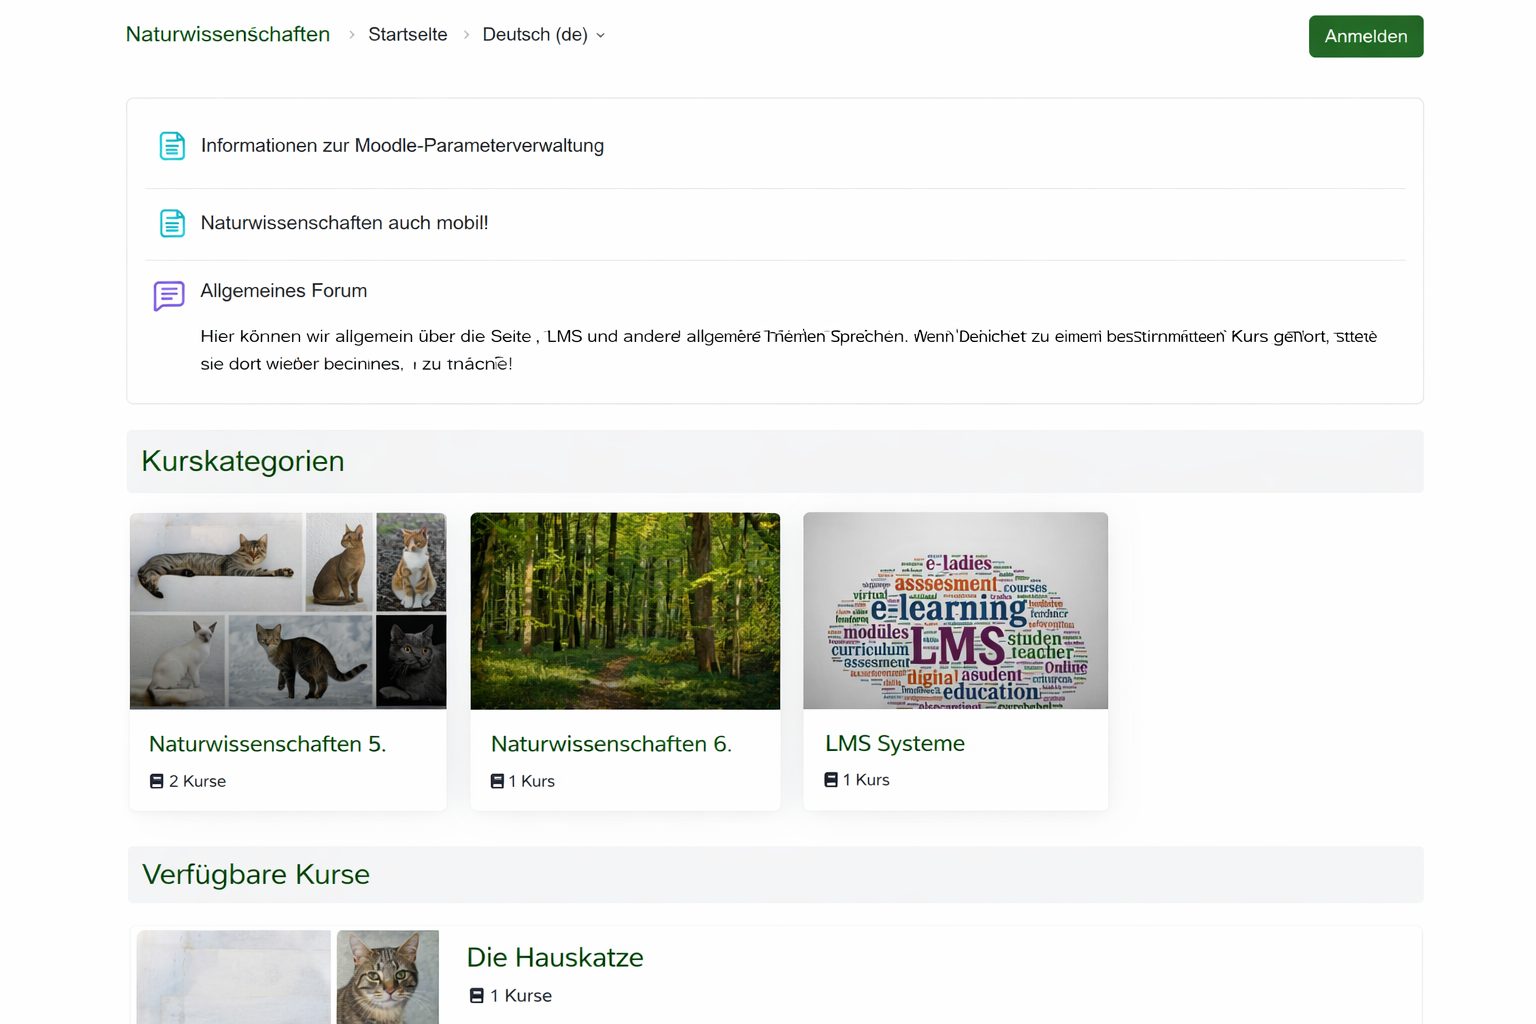The height and width of the screenshot is (1024, 1536).
Task: Click the dropdown arrow next to Deutsch
Action: pyautogui.click(x=601, y=36)
